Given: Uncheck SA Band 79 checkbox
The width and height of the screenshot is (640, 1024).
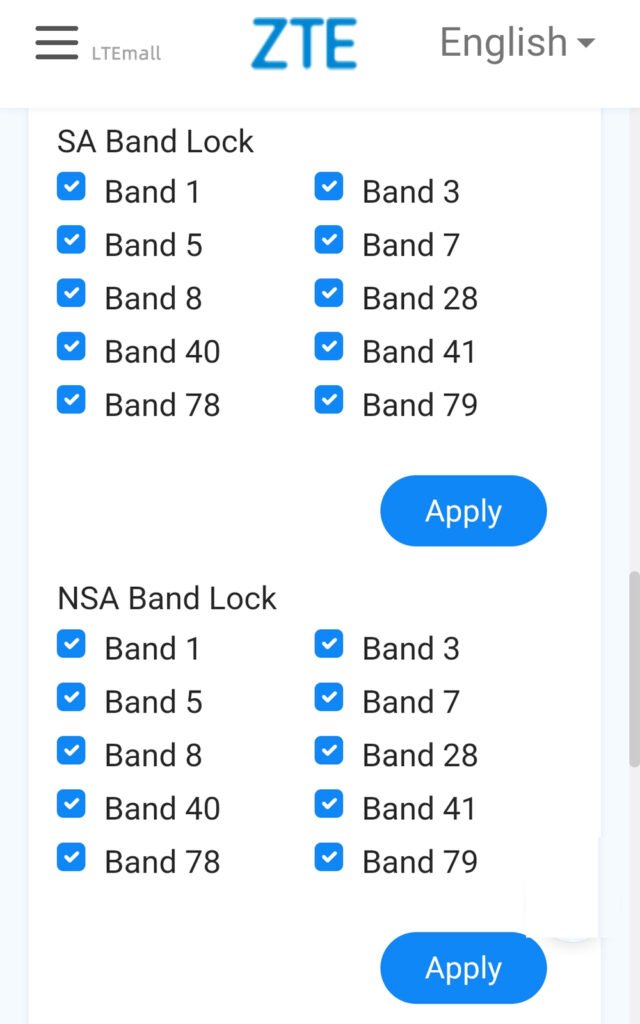Looking at the screenshot, I should pos(329,401).
